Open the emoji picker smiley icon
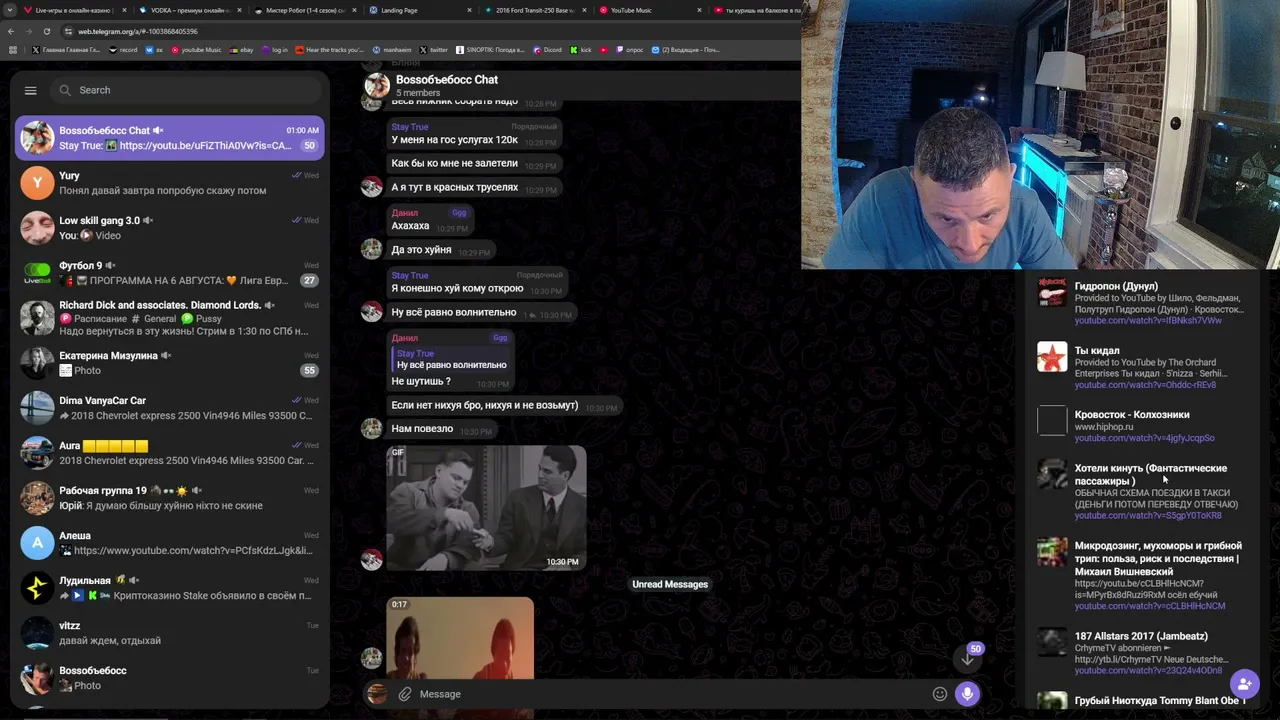Screen dimensions: 1280x720 click(x=939, y=694)
